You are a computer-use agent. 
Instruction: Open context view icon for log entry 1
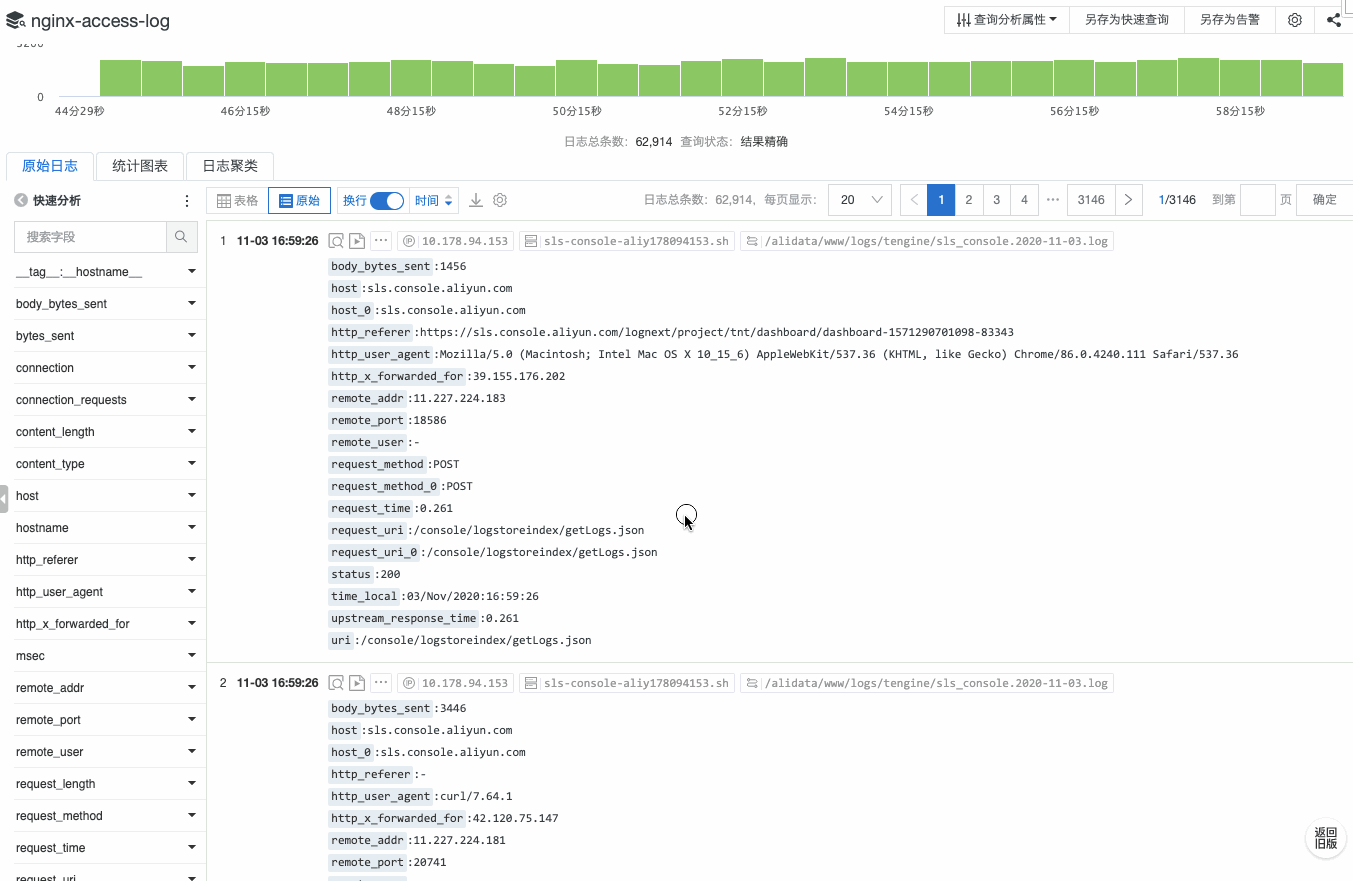[337, 241]
